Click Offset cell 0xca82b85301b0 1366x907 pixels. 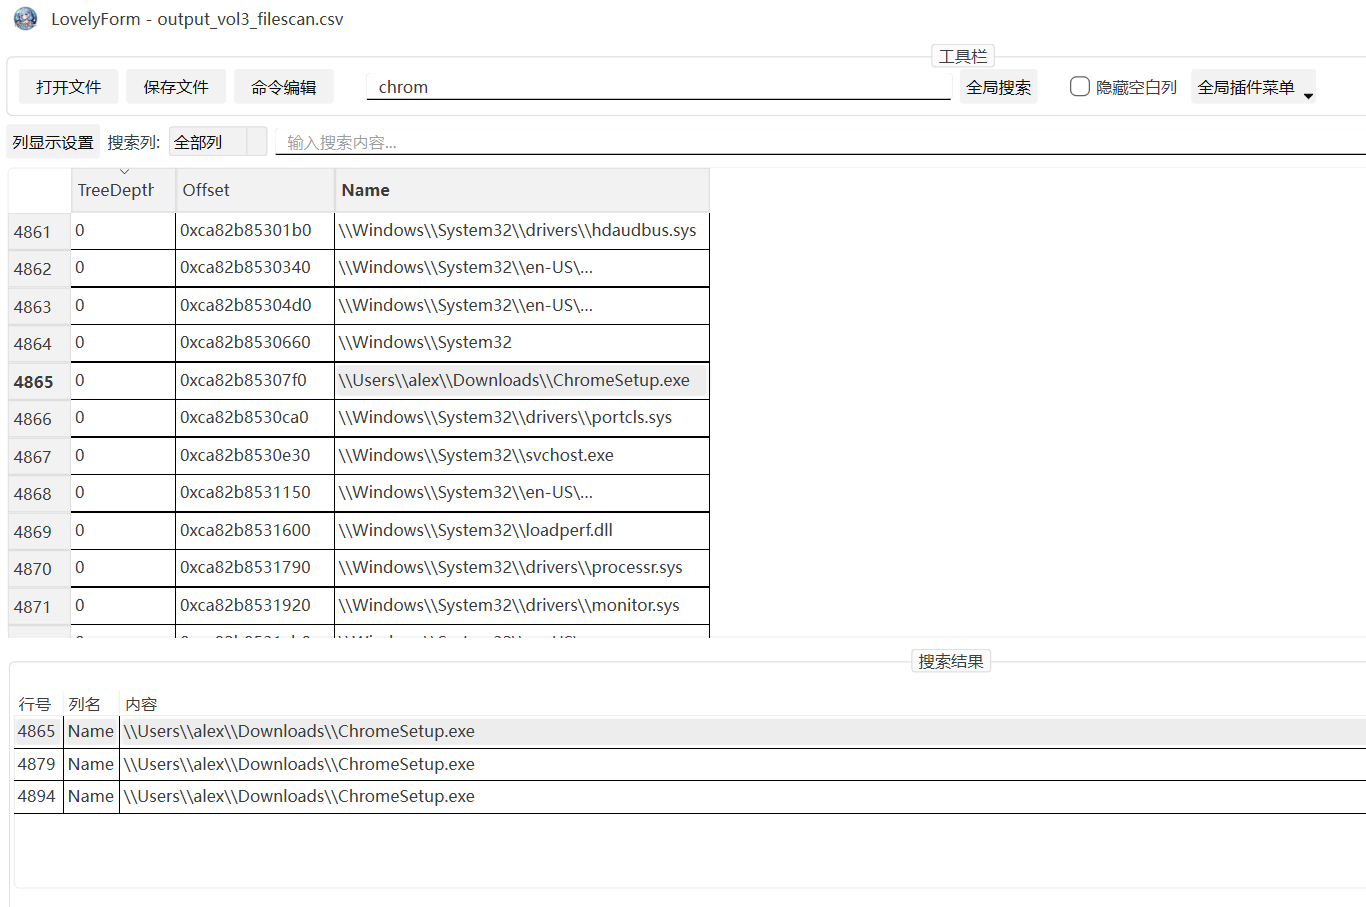pos(255,230)
